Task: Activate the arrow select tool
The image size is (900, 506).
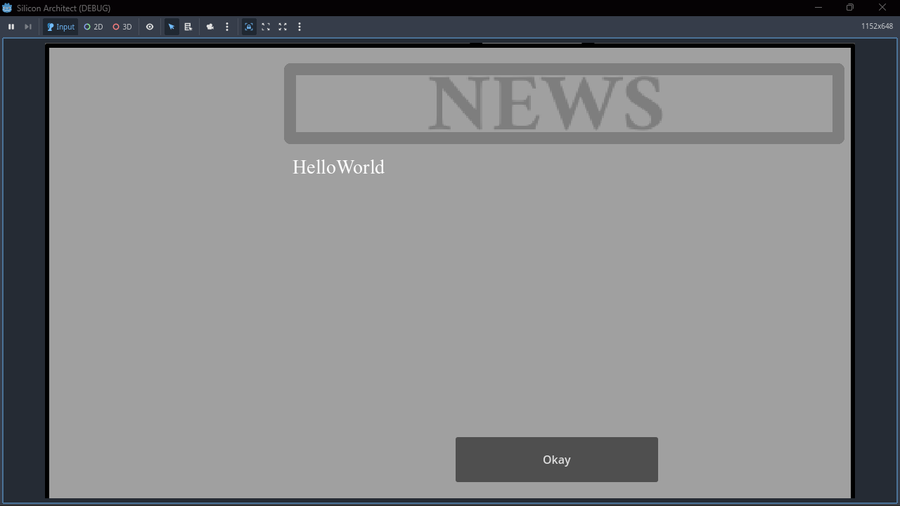Action: tap(171, 27)
